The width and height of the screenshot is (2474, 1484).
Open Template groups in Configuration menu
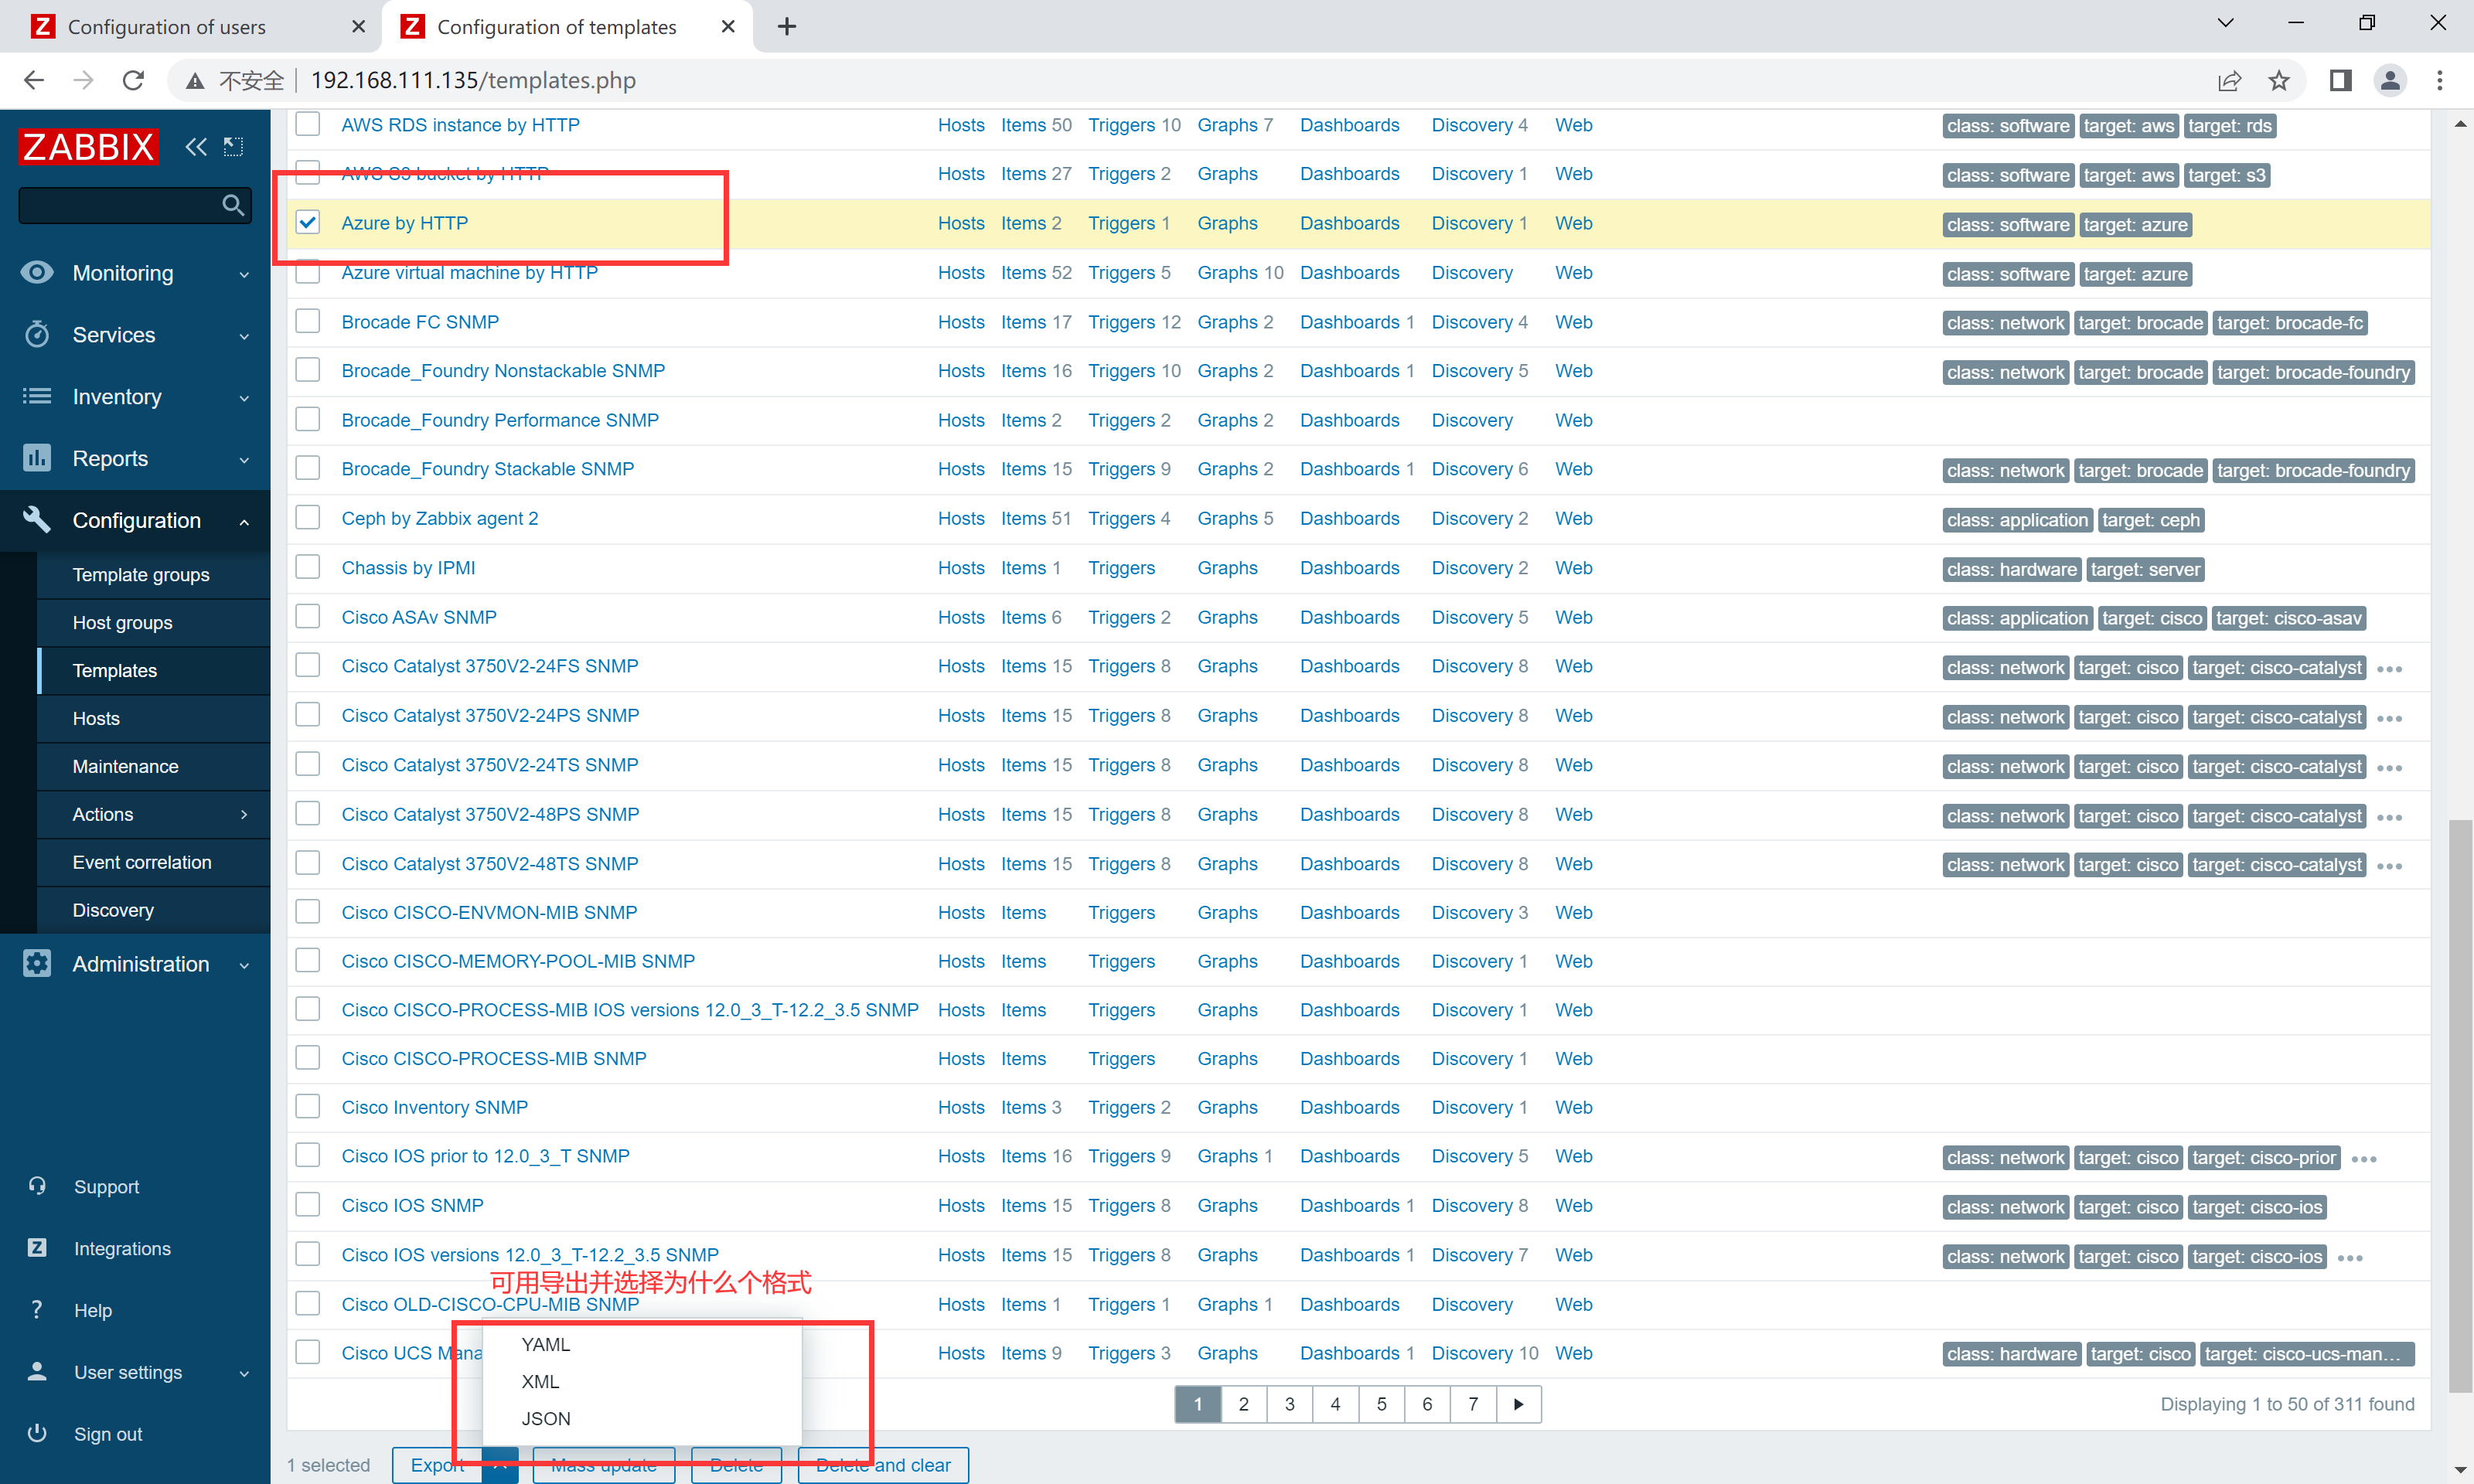[x=141, y=574]
